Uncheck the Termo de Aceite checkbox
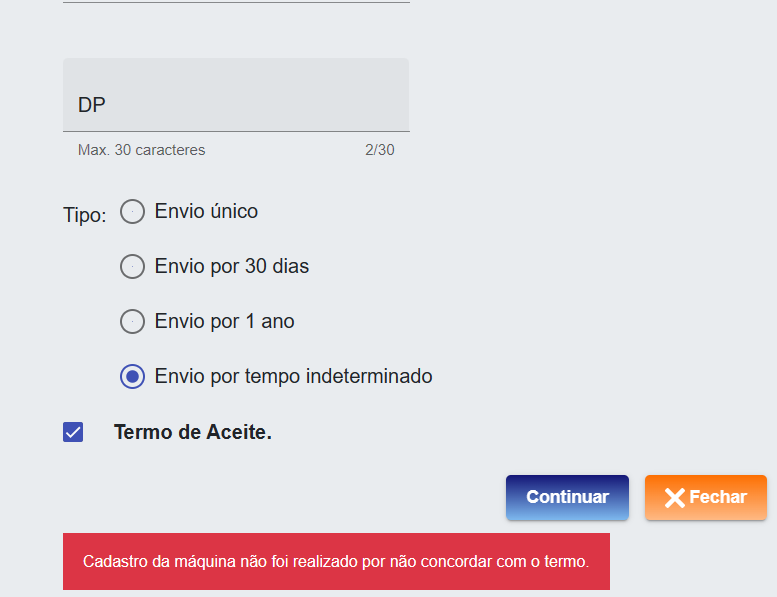The height and width of the screenshot is (597, 777). [73, 432]
